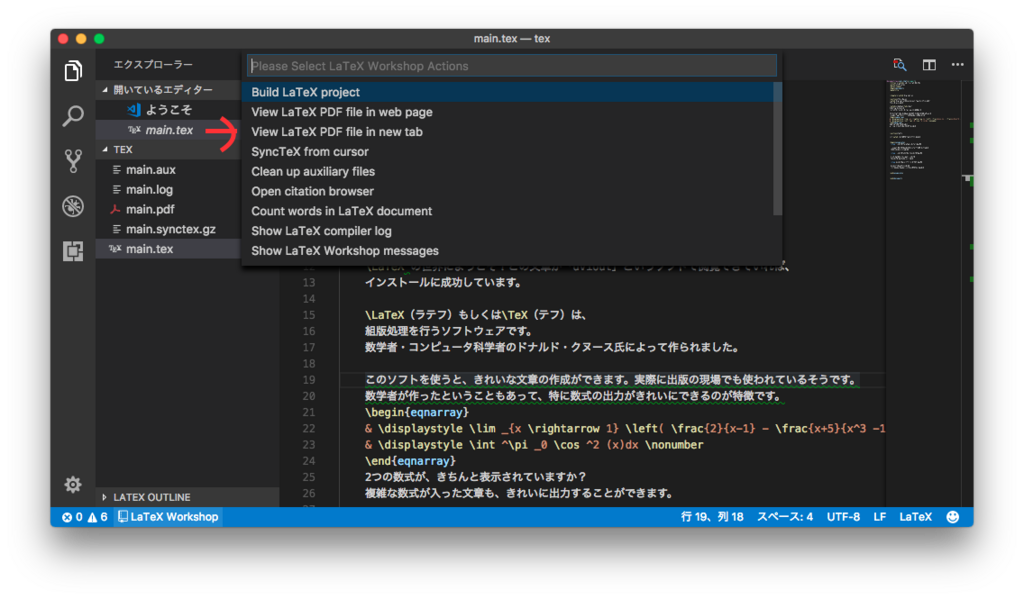Select Open citation browser

tap(507, 191)
